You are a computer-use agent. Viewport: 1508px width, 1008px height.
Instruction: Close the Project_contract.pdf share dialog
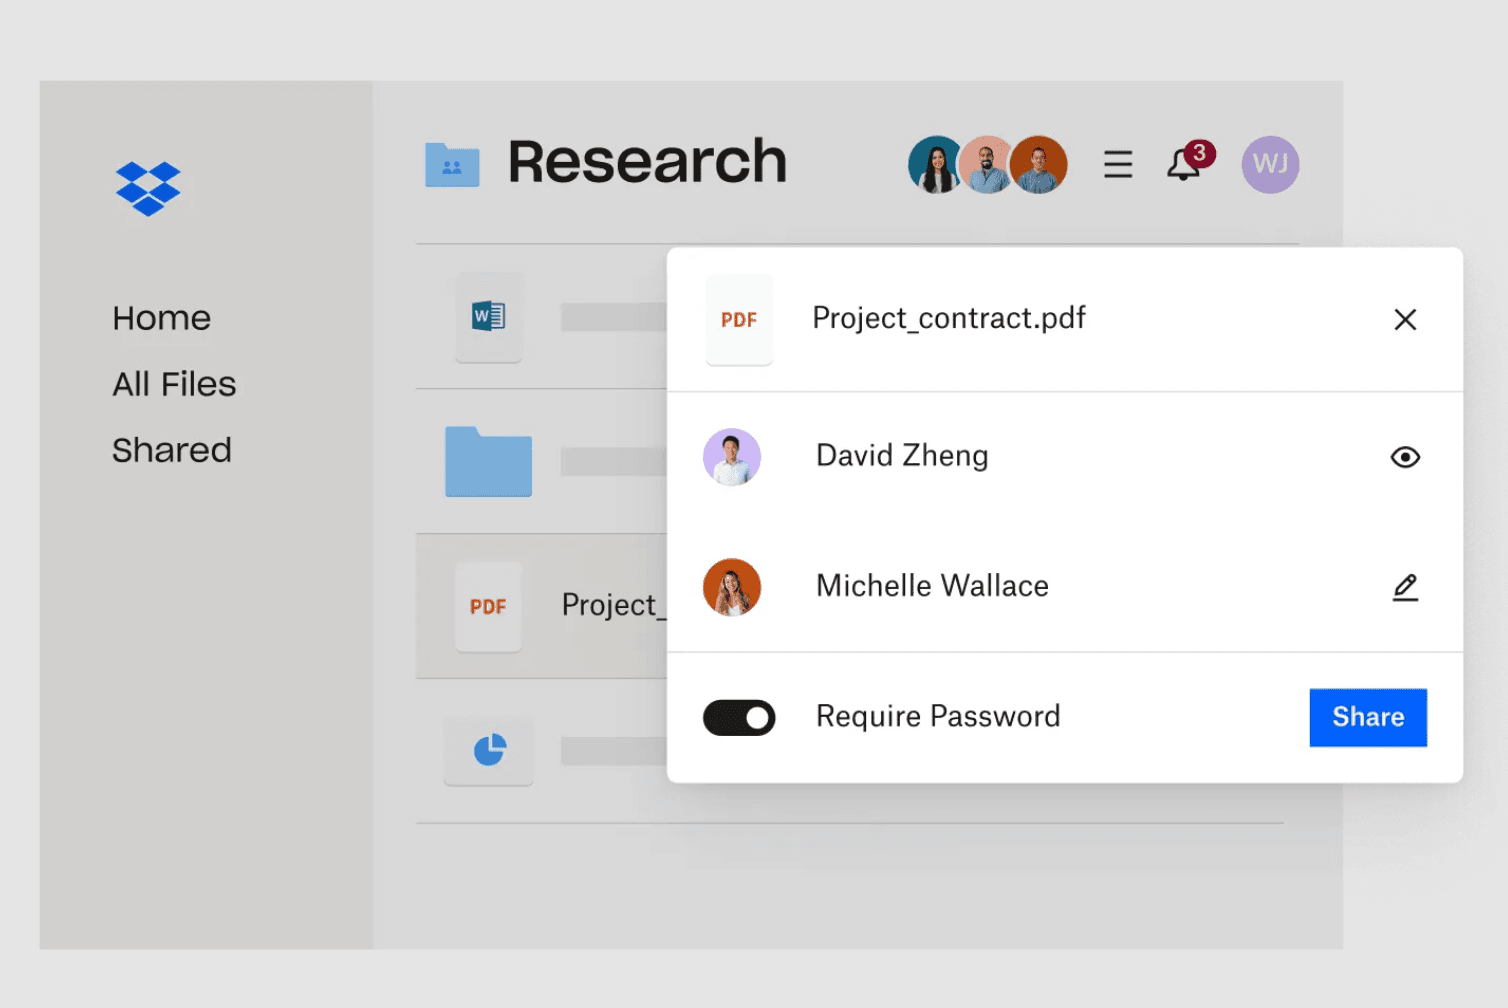pos(1405,320)
